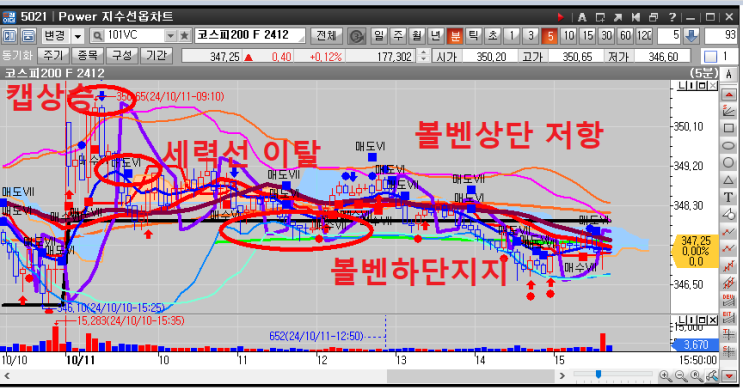743x390 pixels.
Task: Select the eraser drawing tool
Action: (728, 214)
